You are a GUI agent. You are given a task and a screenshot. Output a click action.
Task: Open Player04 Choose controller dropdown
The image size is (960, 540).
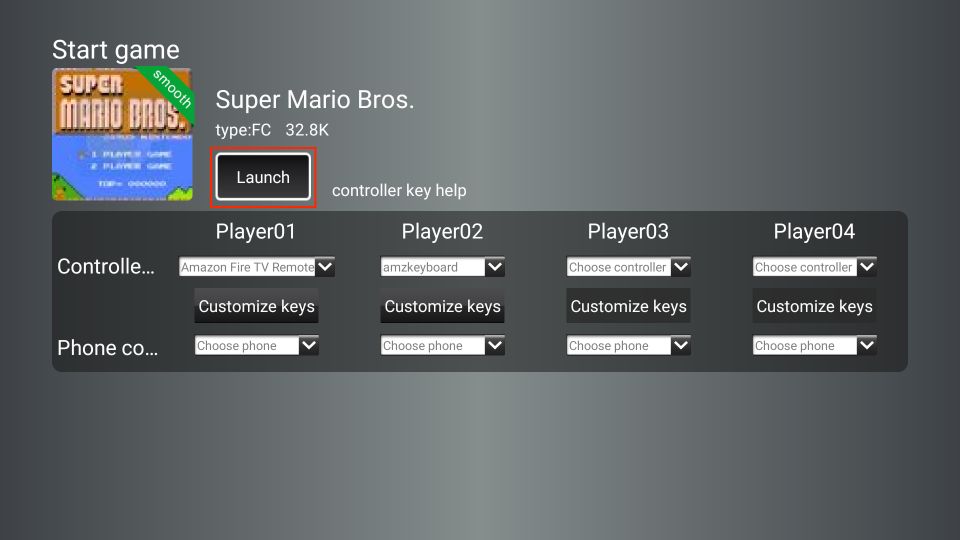(814, 267)
